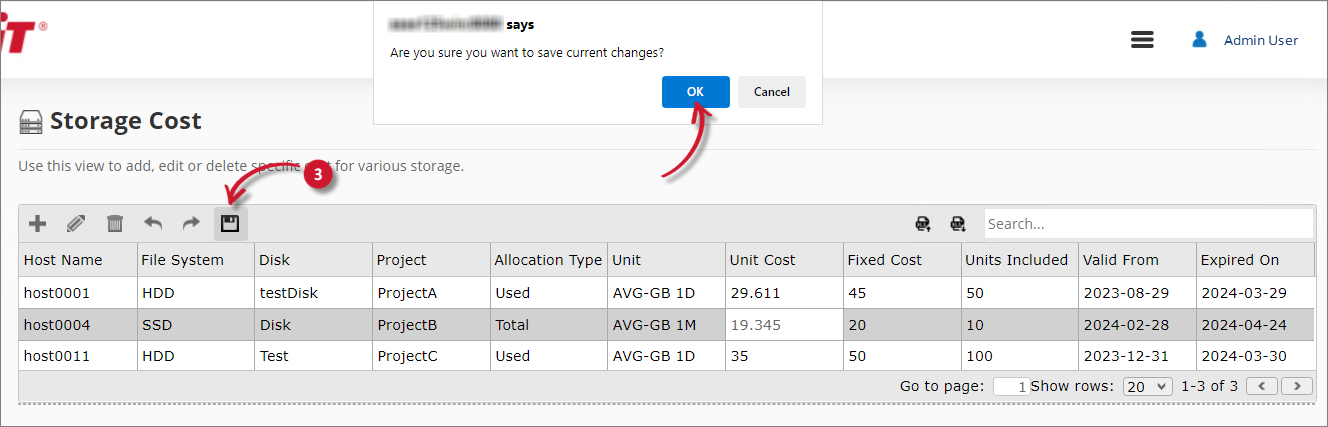This screenshot has height=427, width=1328.
Task: Open the hamburger menu icon
Action: 1142,40
